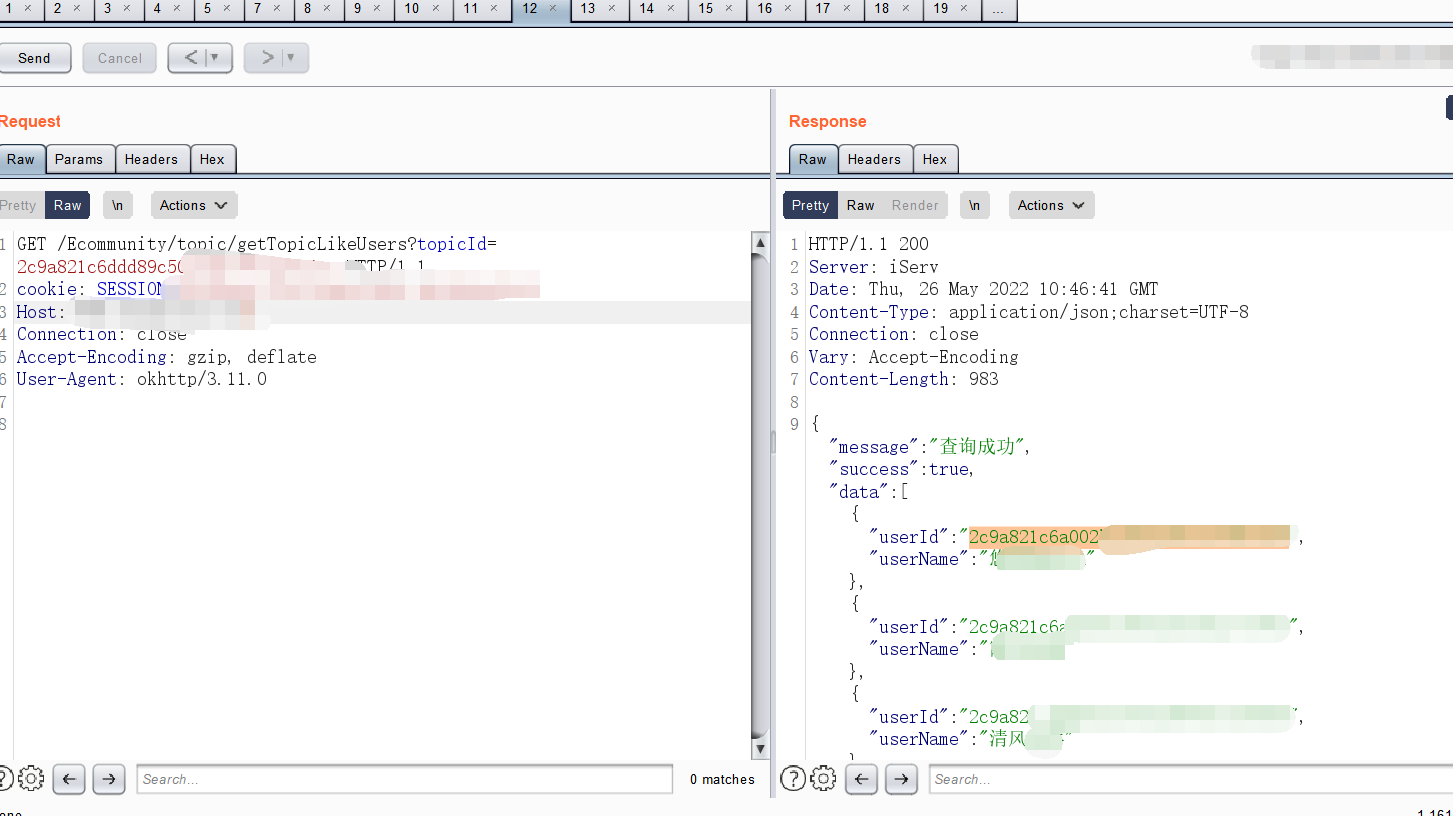Screen dimensions: 1453x816
Task: Open request search help icon
Action: (5, 778)
